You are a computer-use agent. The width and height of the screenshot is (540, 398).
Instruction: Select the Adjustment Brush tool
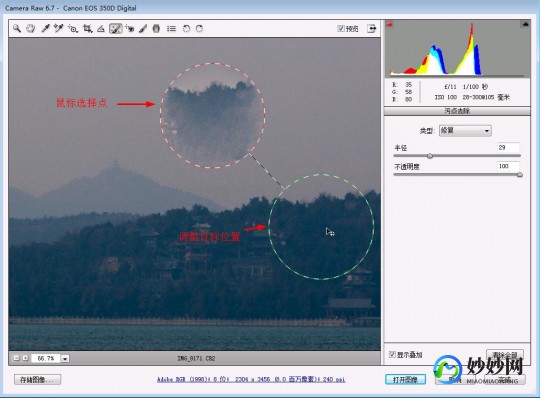tap(143, 29)
